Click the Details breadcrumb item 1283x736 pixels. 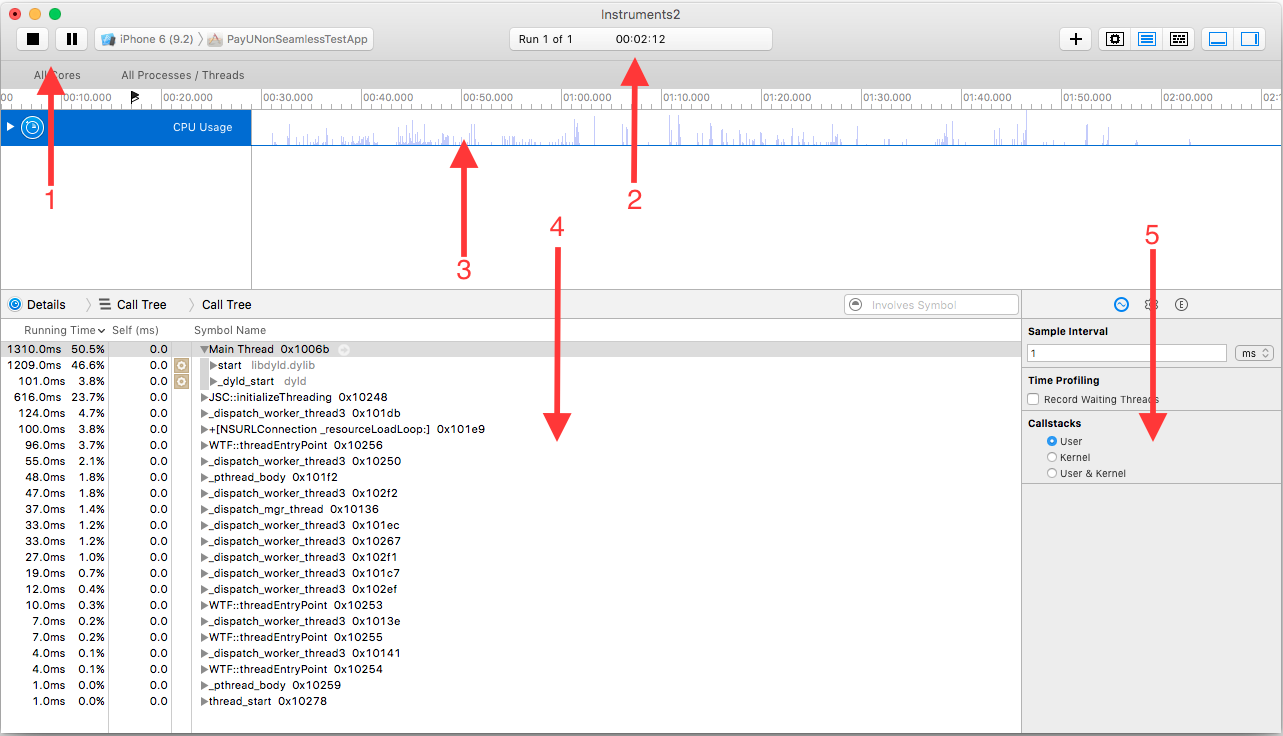point(46,304)
